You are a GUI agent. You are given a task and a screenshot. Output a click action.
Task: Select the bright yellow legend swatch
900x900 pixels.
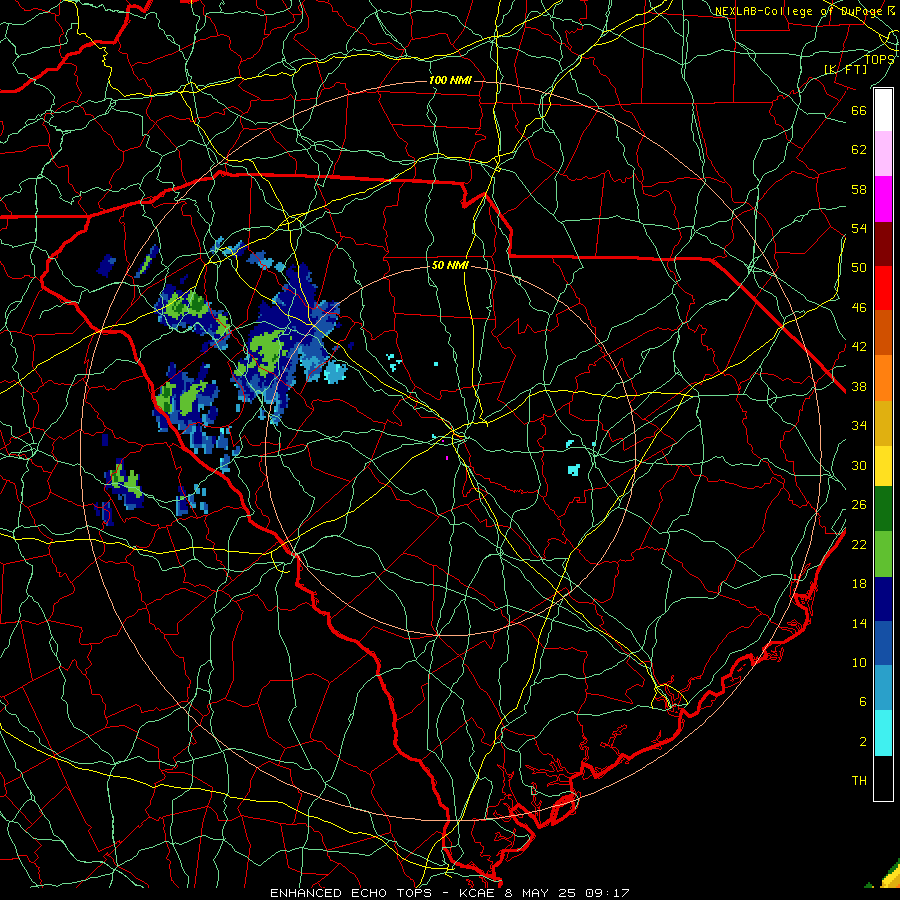click(883, 466)
